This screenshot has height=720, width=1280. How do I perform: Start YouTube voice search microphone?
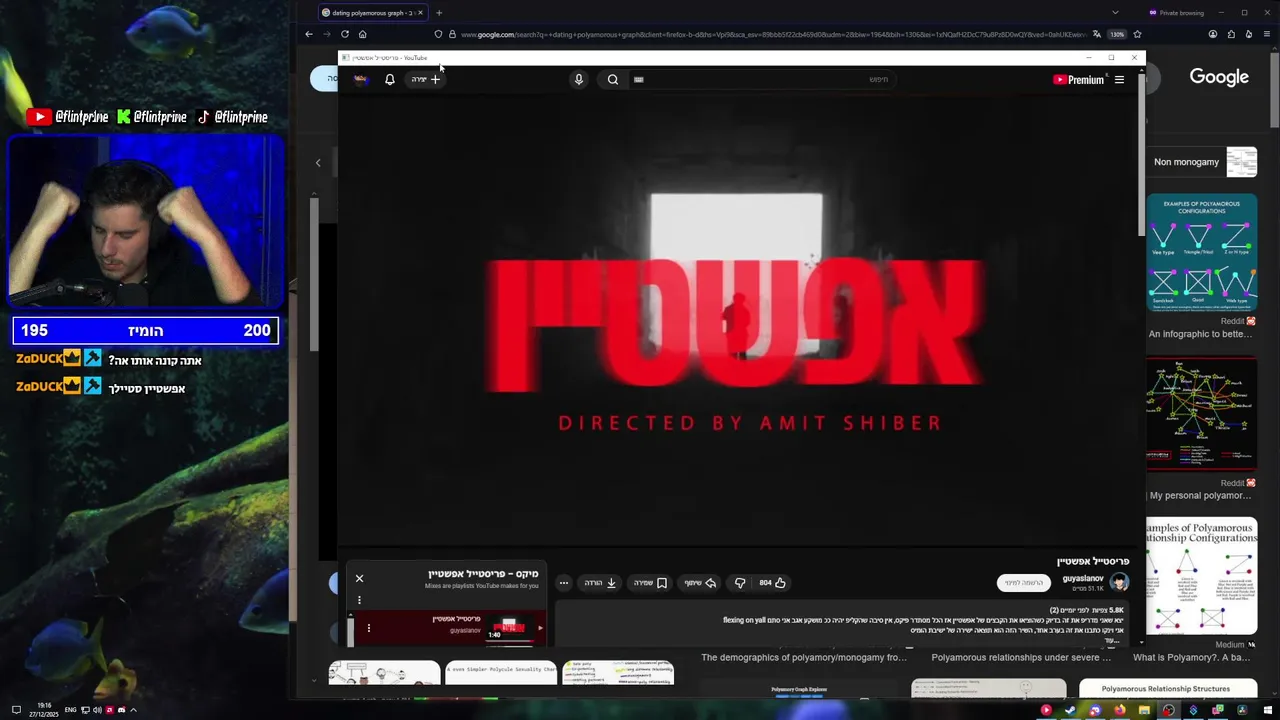(x=578, y=80)
